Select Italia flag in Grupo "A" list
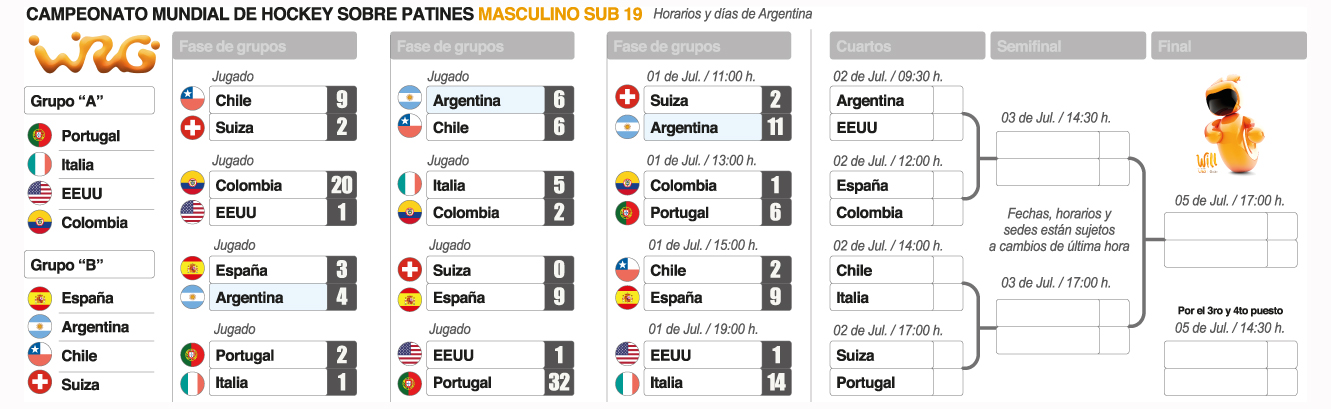The height and width of the screenshot is (409, 1331). click(x=40, y=165)
